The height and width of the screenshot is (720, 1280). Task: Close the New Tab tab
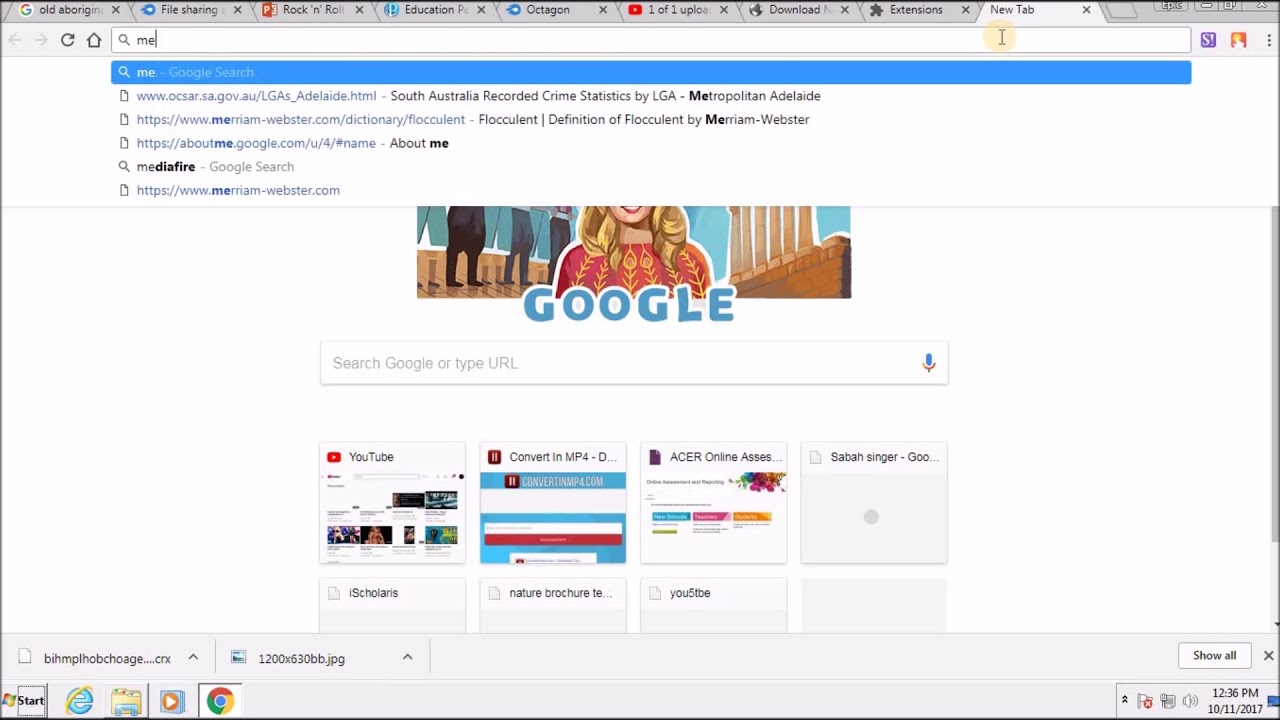point(1086,10)
